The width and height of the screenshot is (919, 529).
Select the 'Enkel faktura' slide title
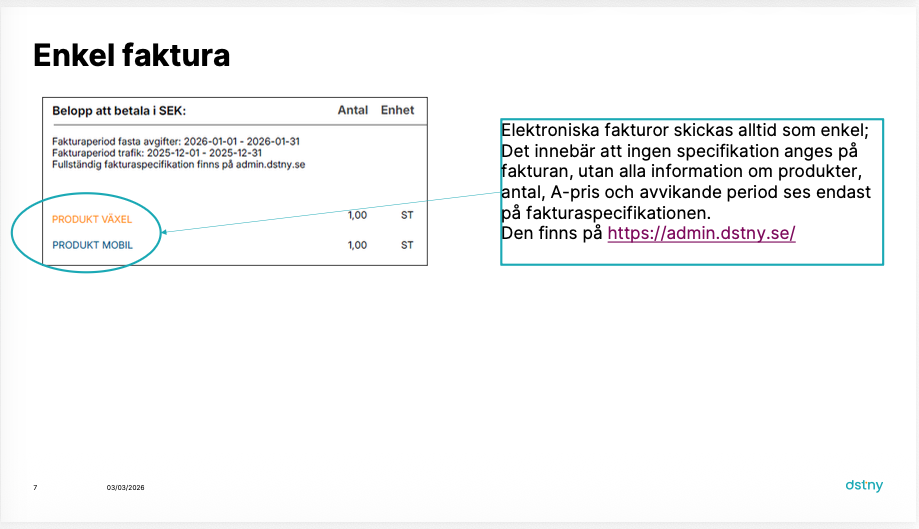(131, 55)
